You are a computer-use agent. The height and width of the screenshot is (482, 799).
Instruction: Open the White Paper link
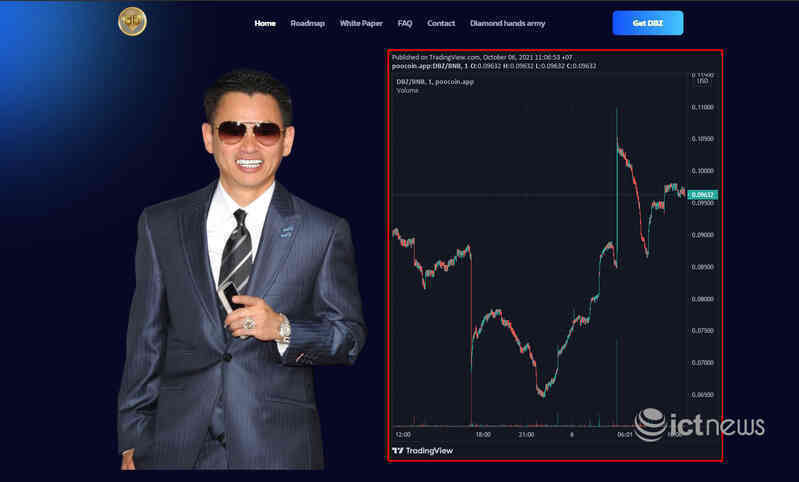[361, 23]
